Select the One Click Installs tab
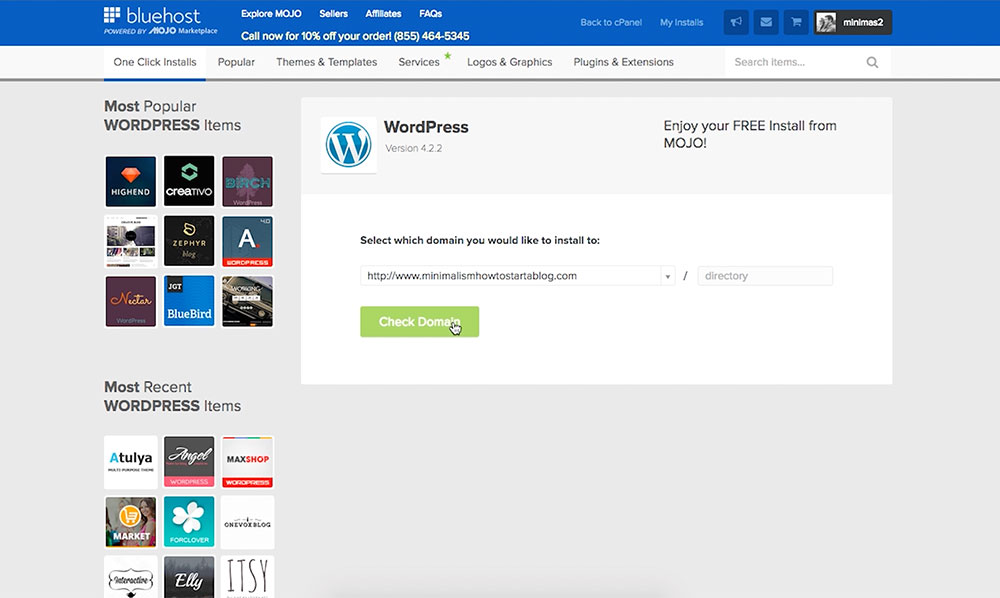Image resolution: width=1000 pixels, height=598 pixels. [155, 62]
